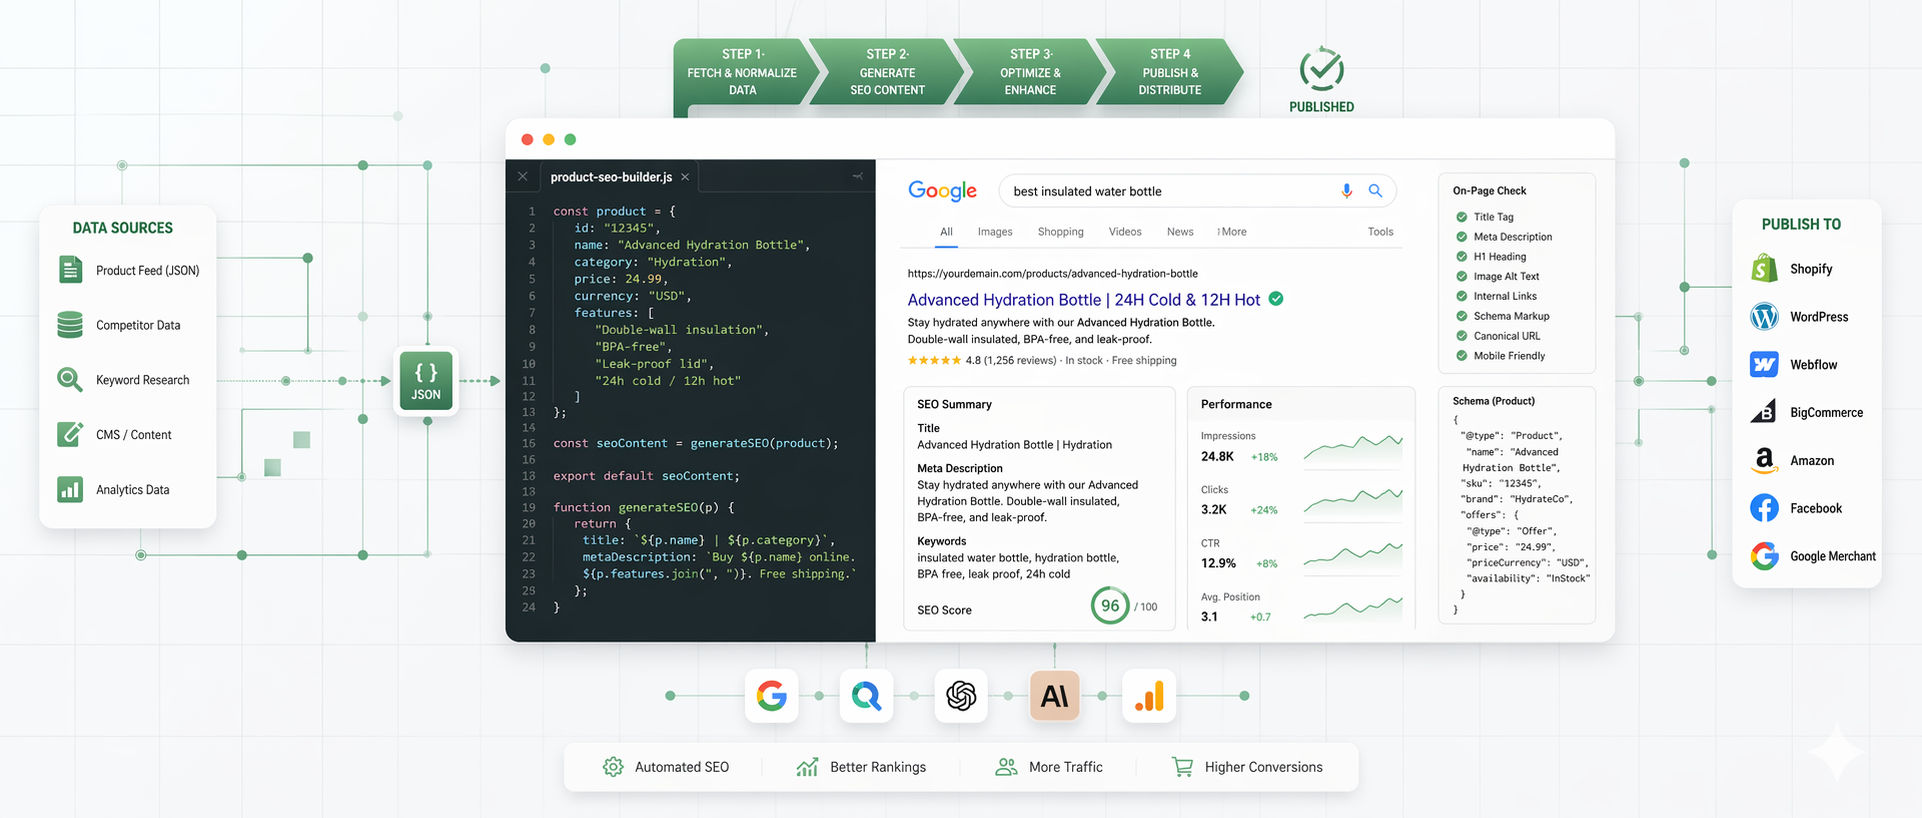Click the Analytics Data chart icon
Viewport: 1922px width, 818px height.
tap(70, 489)
